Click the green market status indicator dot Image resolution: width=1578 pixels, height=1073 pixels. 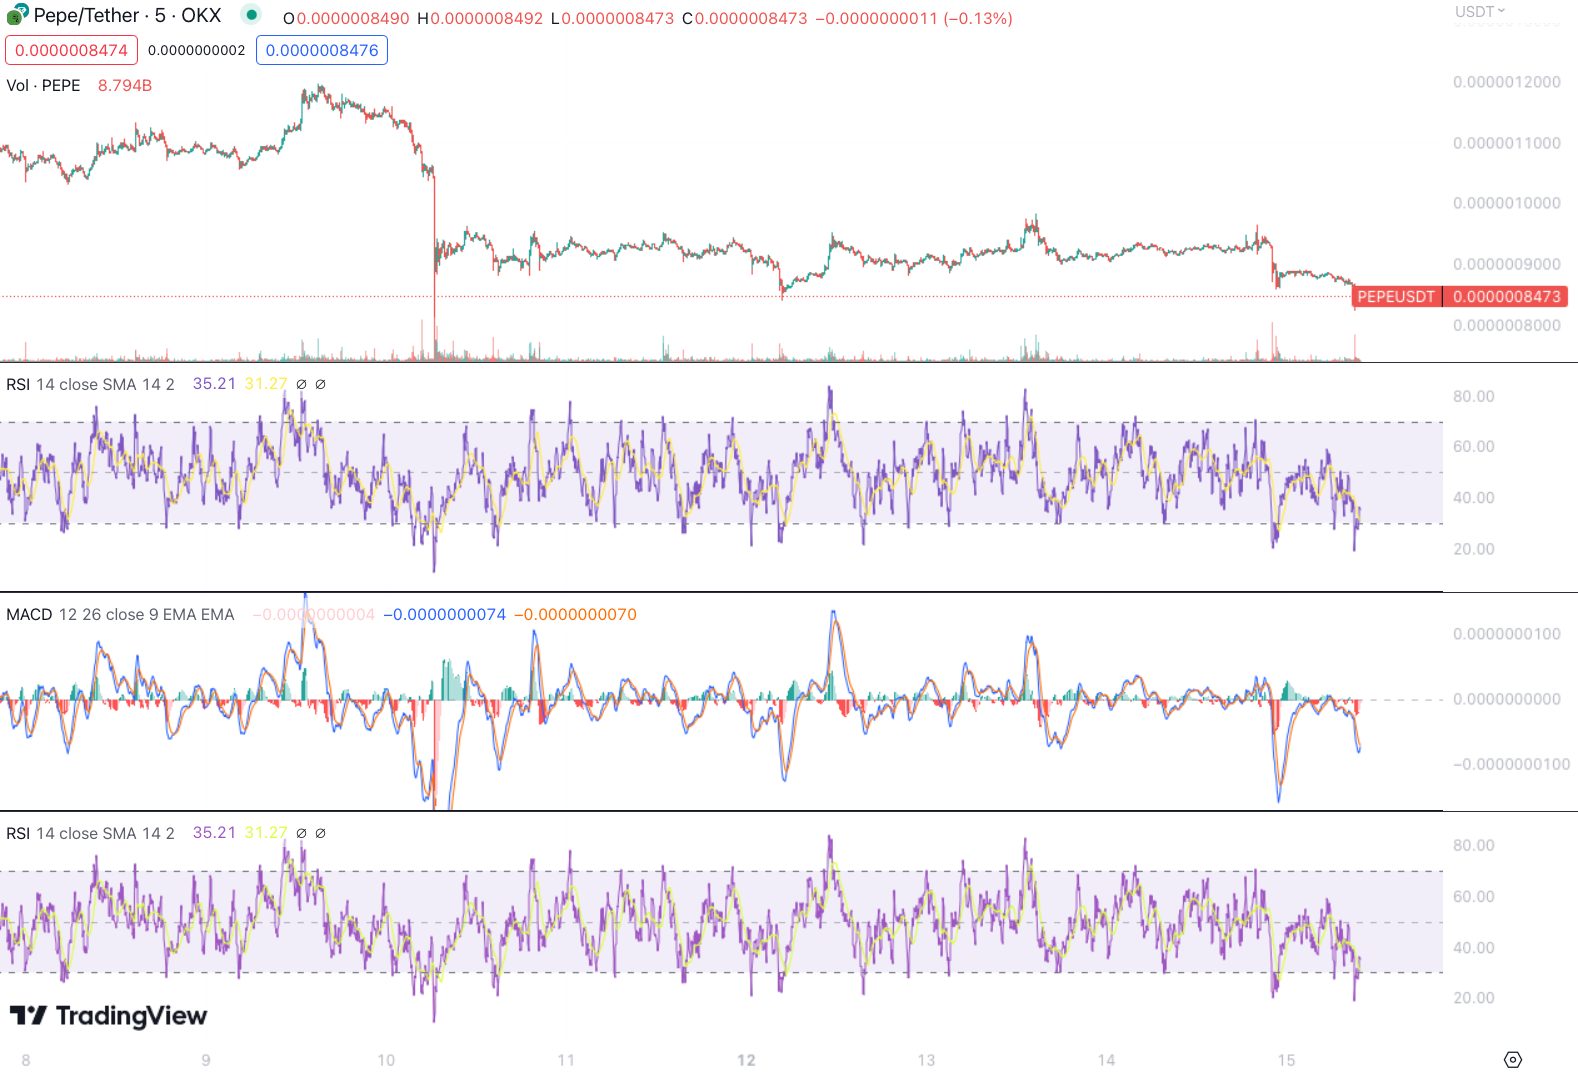coord(252,14)
